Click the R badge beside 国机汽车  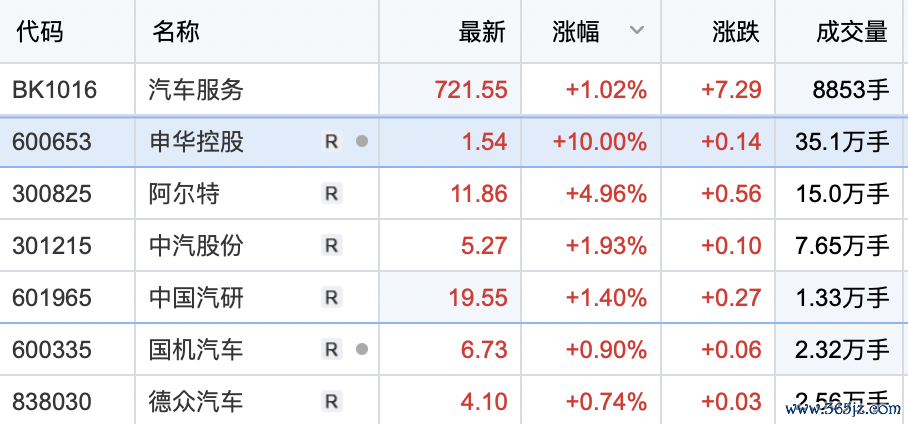(x=332, y=350)
